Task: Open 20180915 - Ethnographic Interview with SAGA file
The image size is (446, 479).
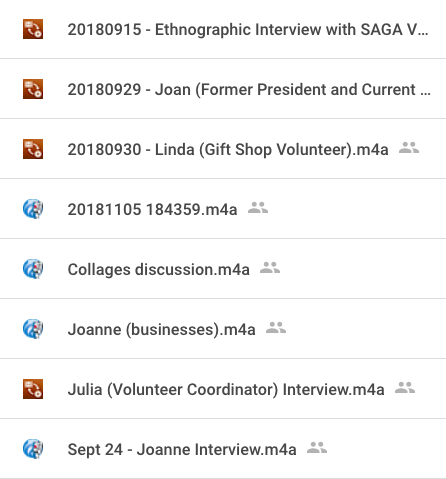Action: pos(248,30)
